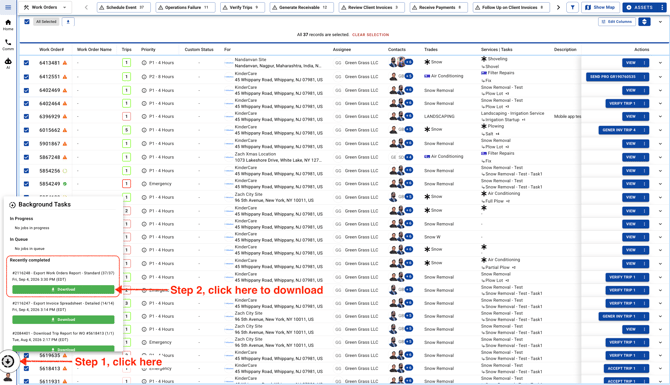Expand row 6396929 details chevron

[661, 116]
